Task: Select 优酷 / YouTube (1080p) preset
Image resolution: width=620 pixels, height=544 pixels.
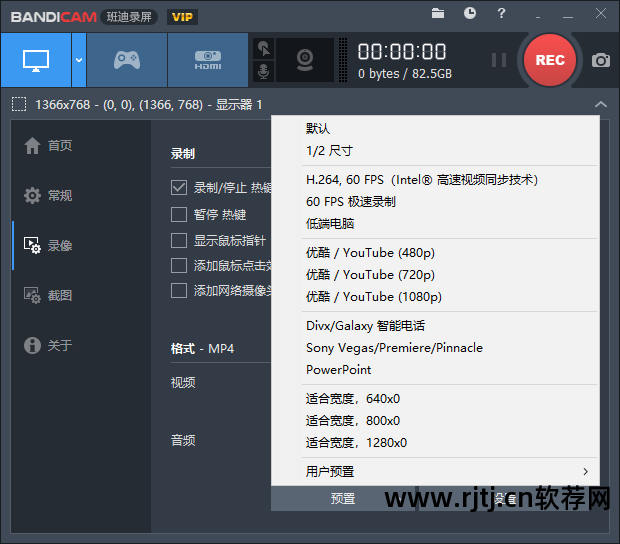Action: click(x=435, y=297)
